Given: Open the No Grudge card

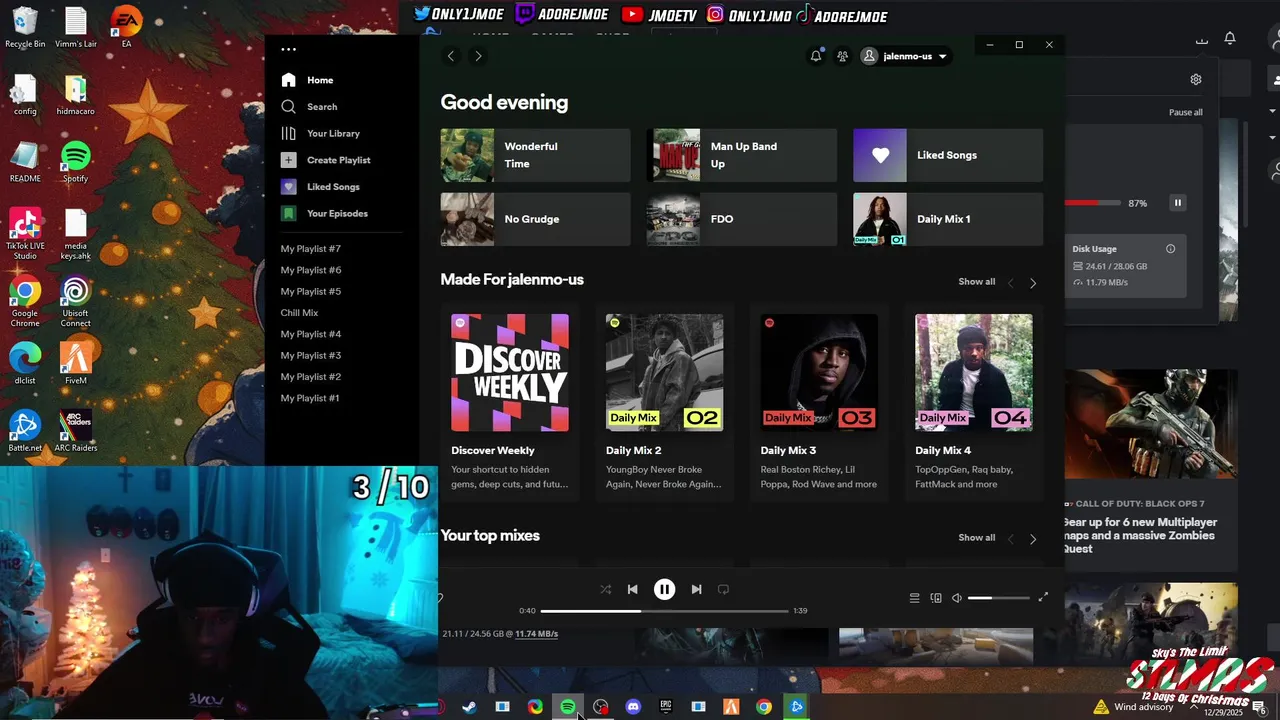Looking at the screenshot, I should (x=535, y=219).
